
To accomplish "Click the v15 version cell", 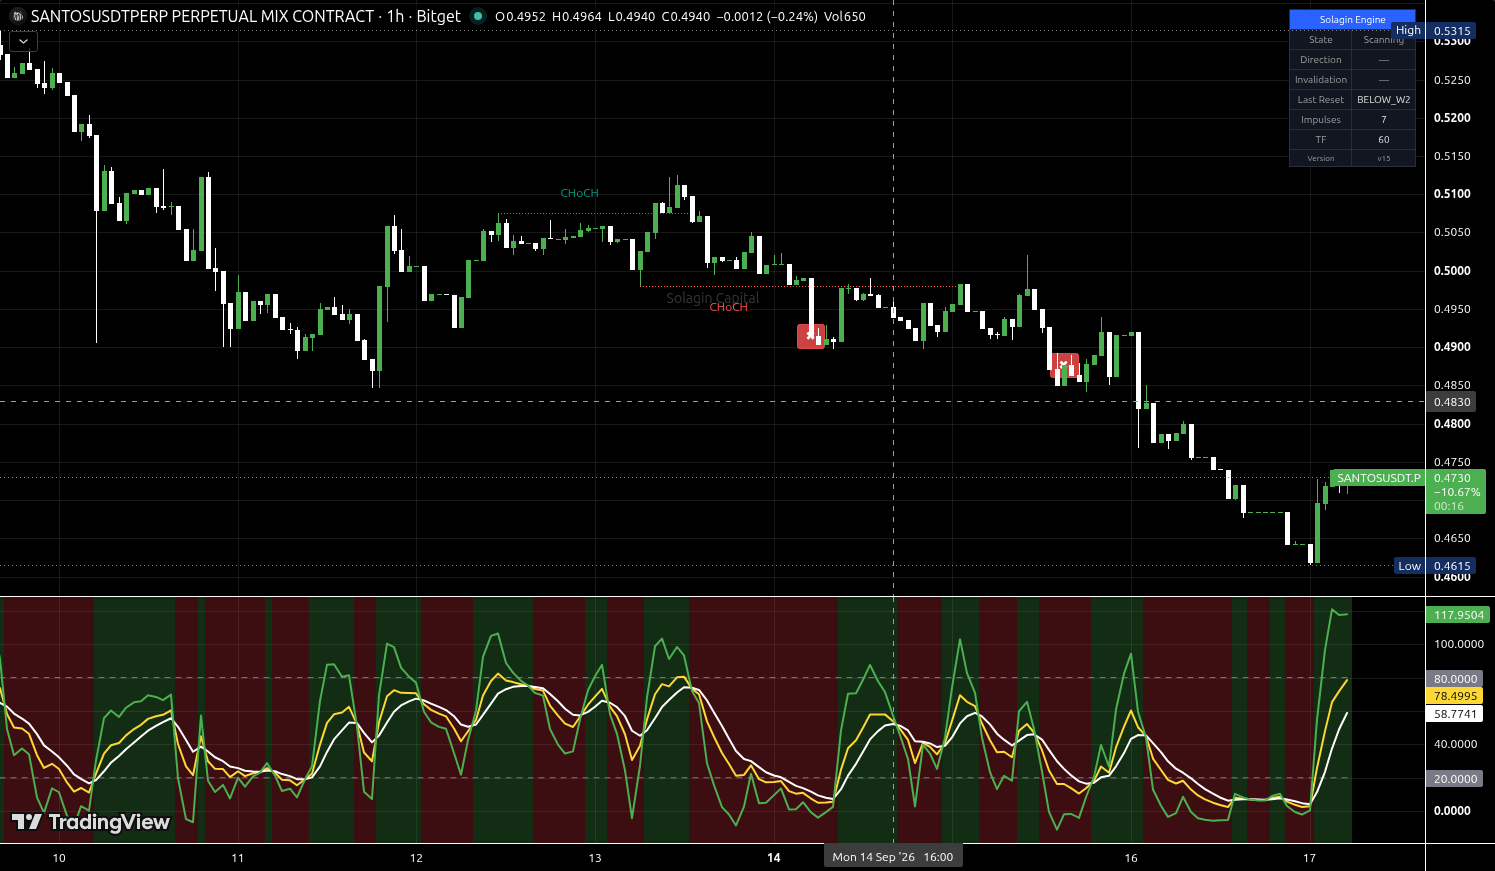I will click(x=1383, y=158).
